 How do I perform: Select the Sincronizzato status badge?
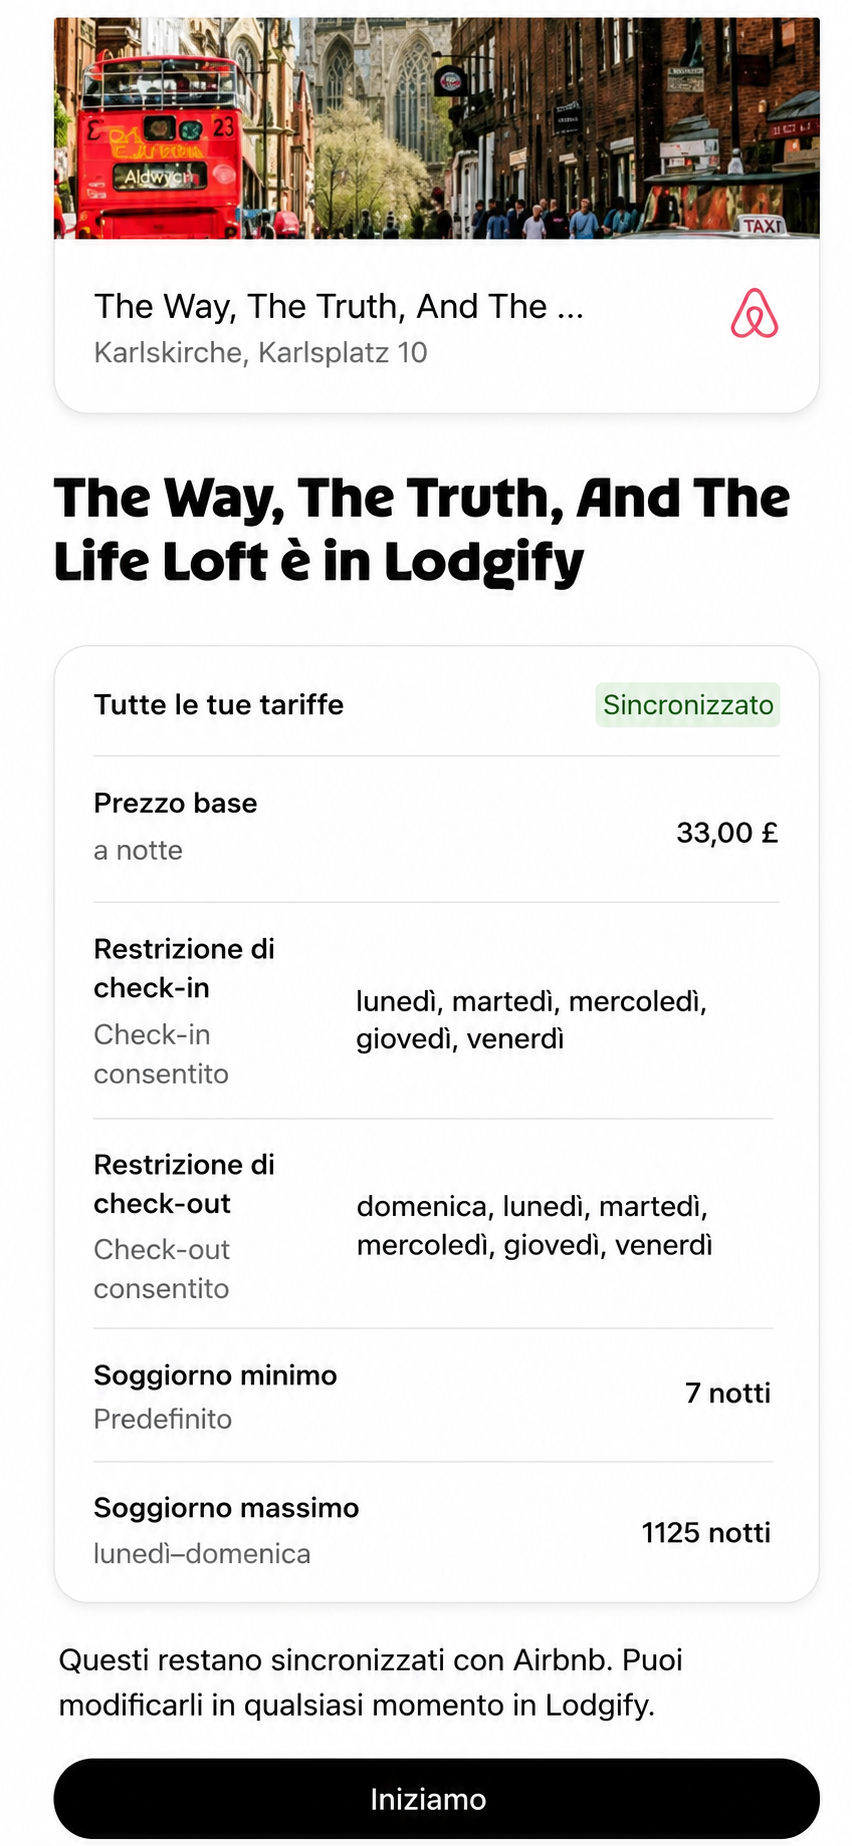tap(688, 705)
